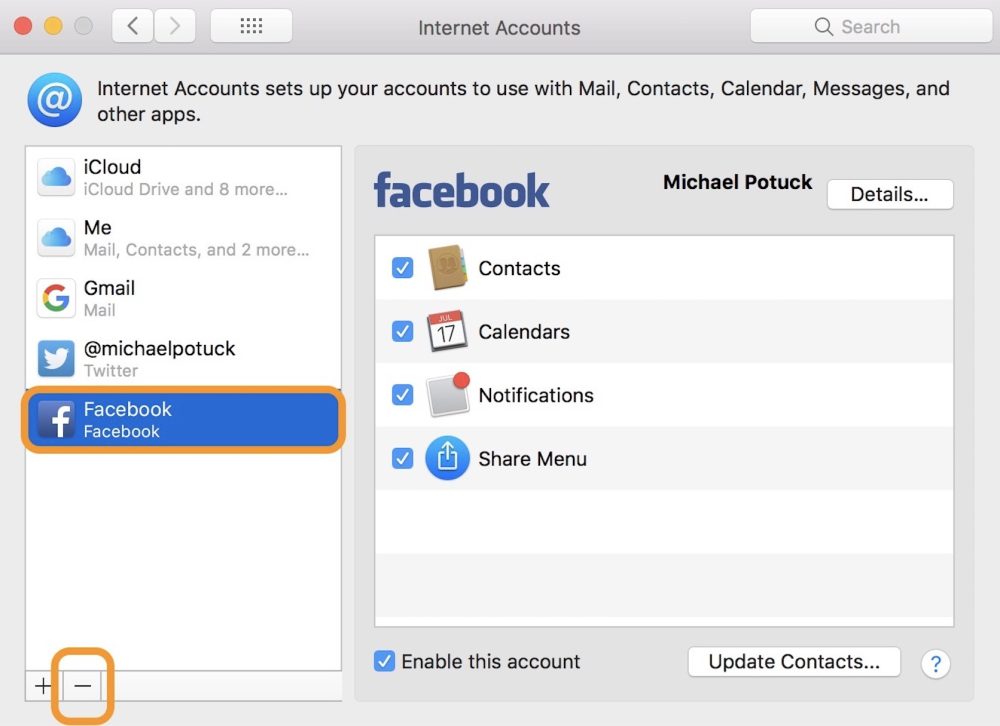Click the Share Menu icon
Viewport: 1000px width, 726px height.
click(x=447, y=459)
